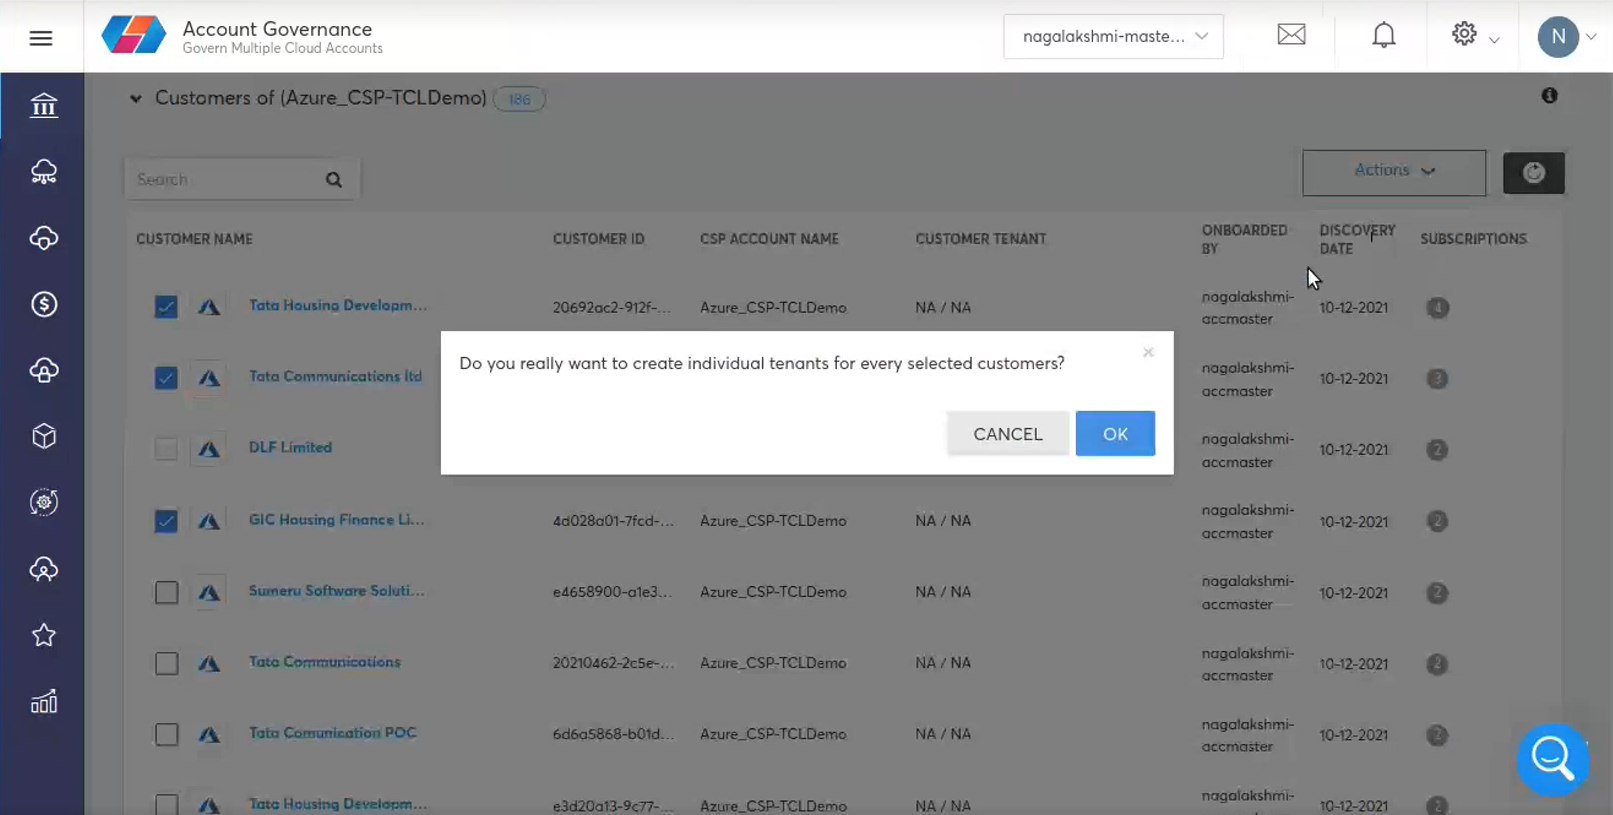The height and width of the screenshot is (815, 1613).
Task: Open DLF Limited customer link
Action: pos(290,447)
